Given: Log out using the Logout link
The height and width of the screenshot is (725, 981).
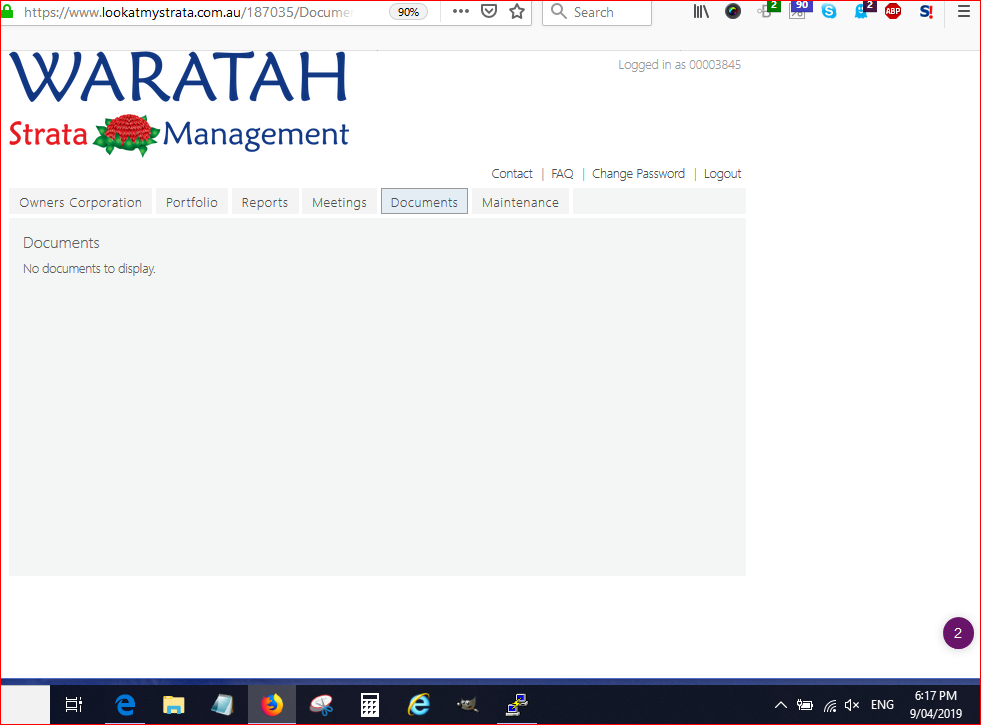Looking at the screenshot, I should pyautogui.click(x=722, y=174).
